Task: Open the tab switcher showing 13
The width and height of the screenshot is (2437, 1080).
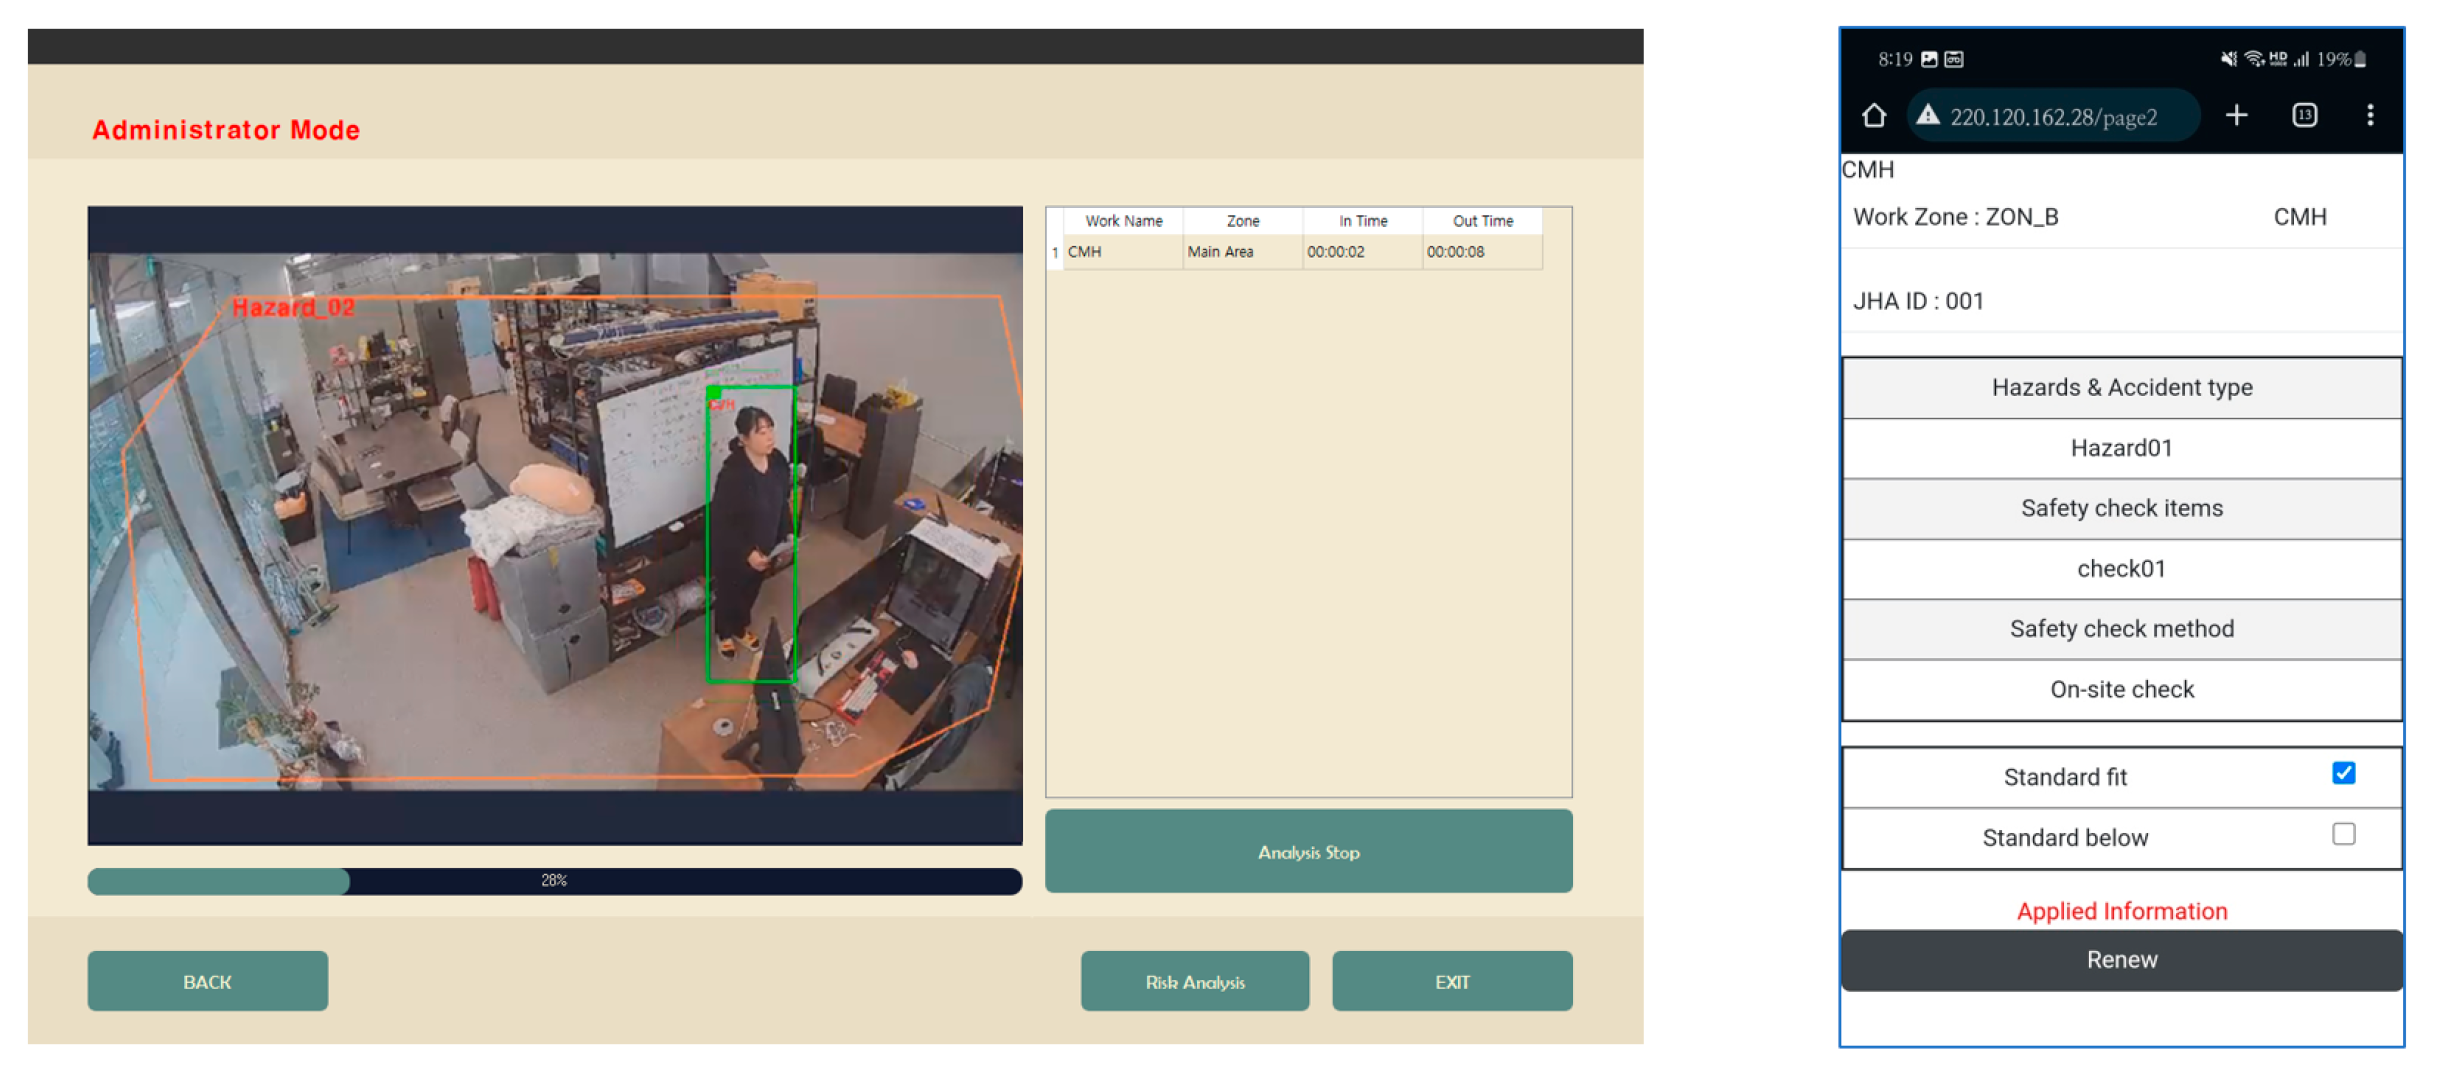Action: (x=2304, y=116)
